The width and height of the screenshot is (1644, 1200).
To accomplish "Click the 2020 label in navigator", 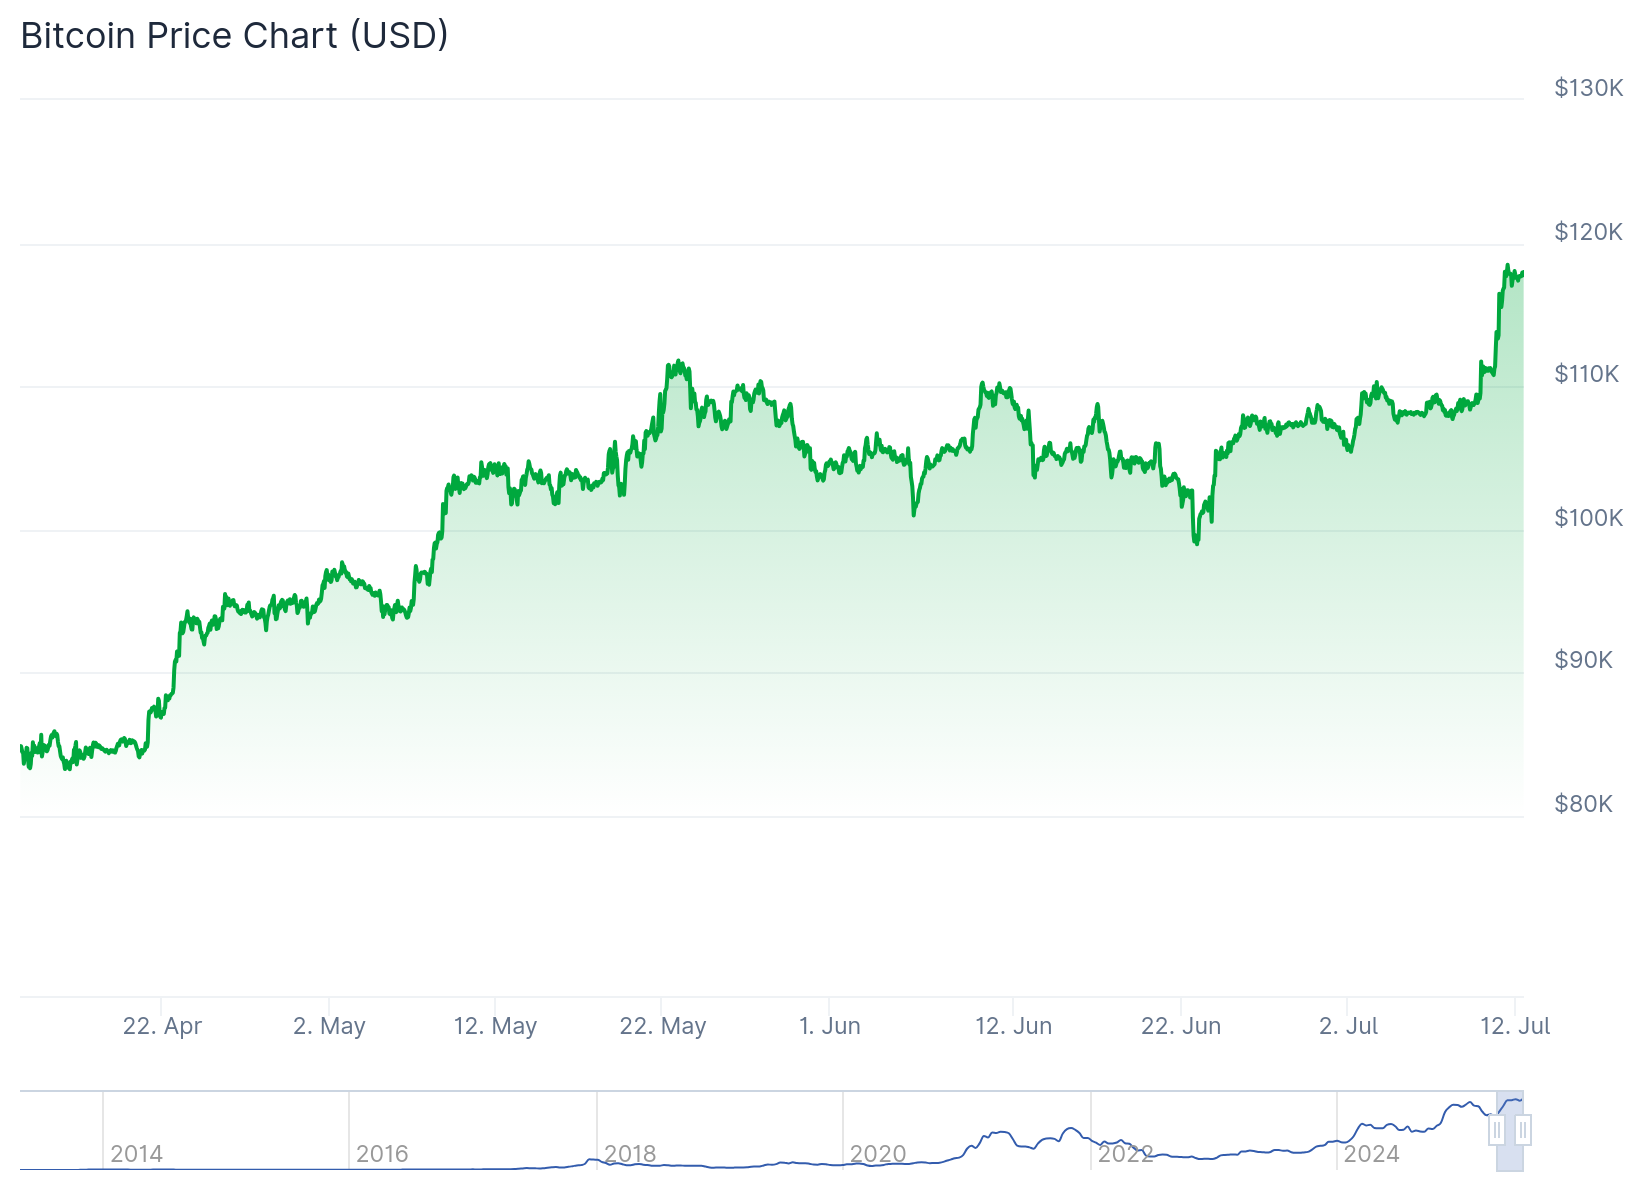I will pos(877,1154).
